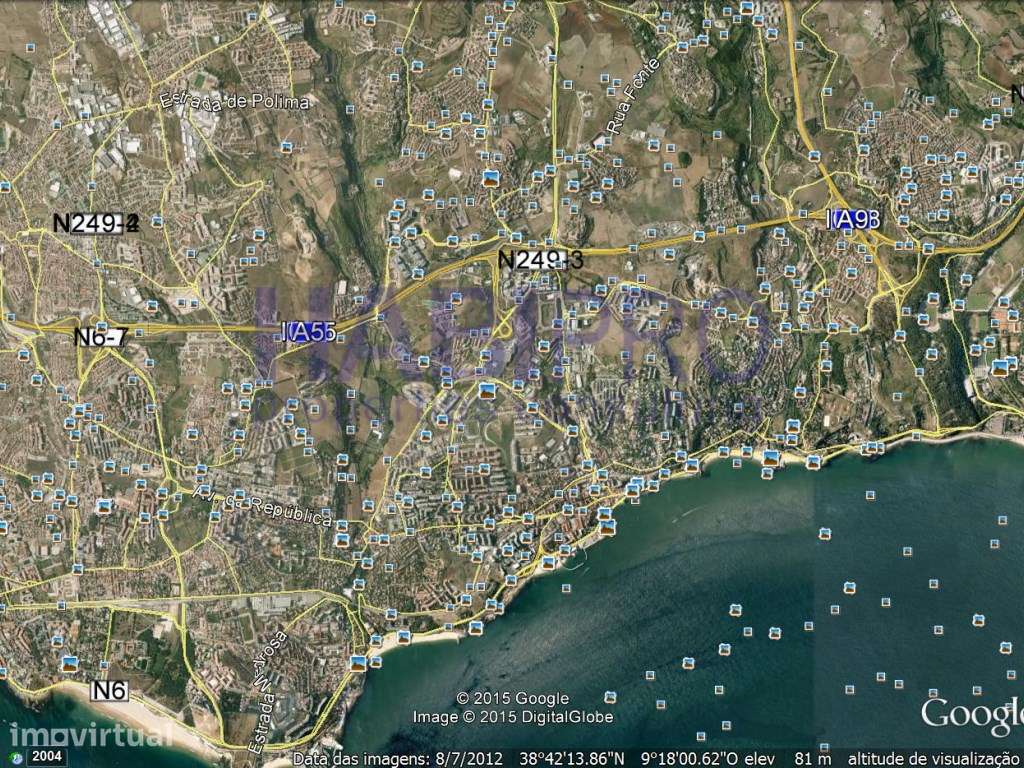Click the N249-4 road label
This screenshot has height=768, width=1024.
[x=96, y=223]
